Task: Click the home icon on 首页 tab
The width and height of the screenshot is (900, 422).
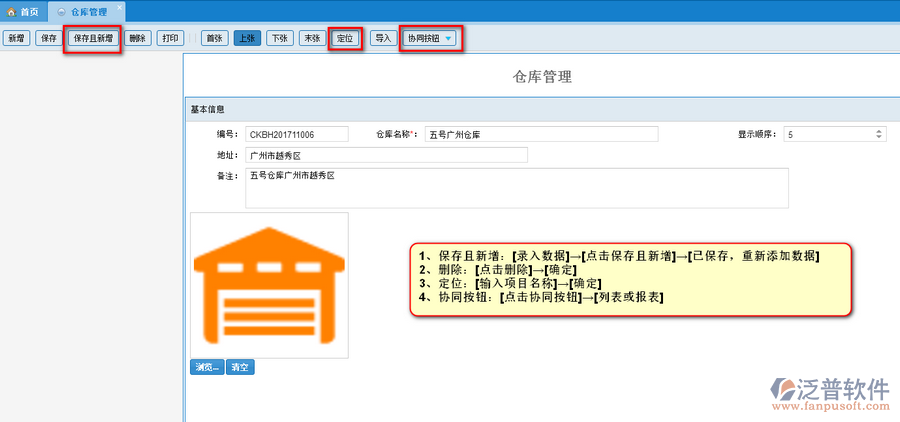Action: (x=11, y=11)
